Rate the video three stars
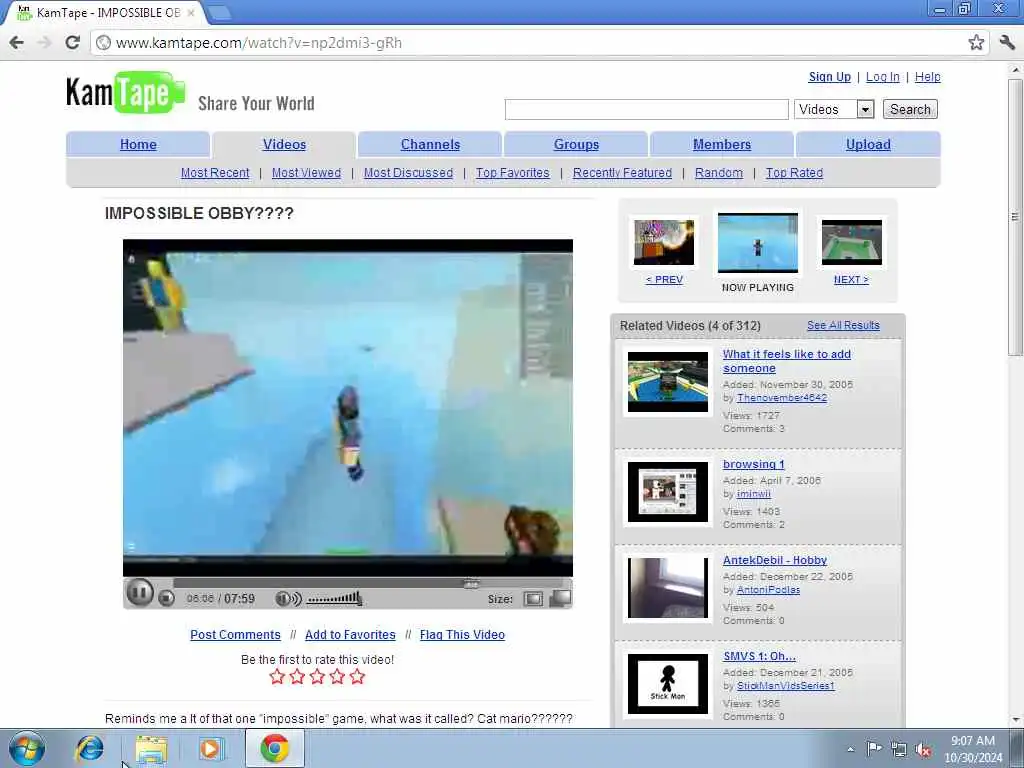The width and height of the screenshot is (1024, 768). pyautogui.click(x=317, y=677)
